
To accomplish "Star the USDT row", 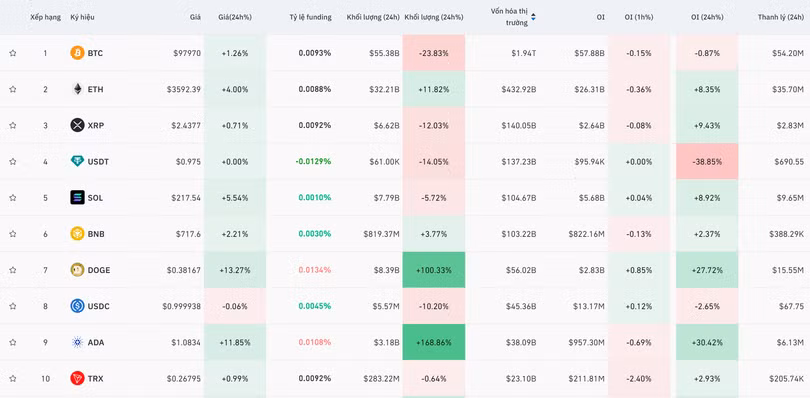I will pyautogui.click(x=13, y=161).
